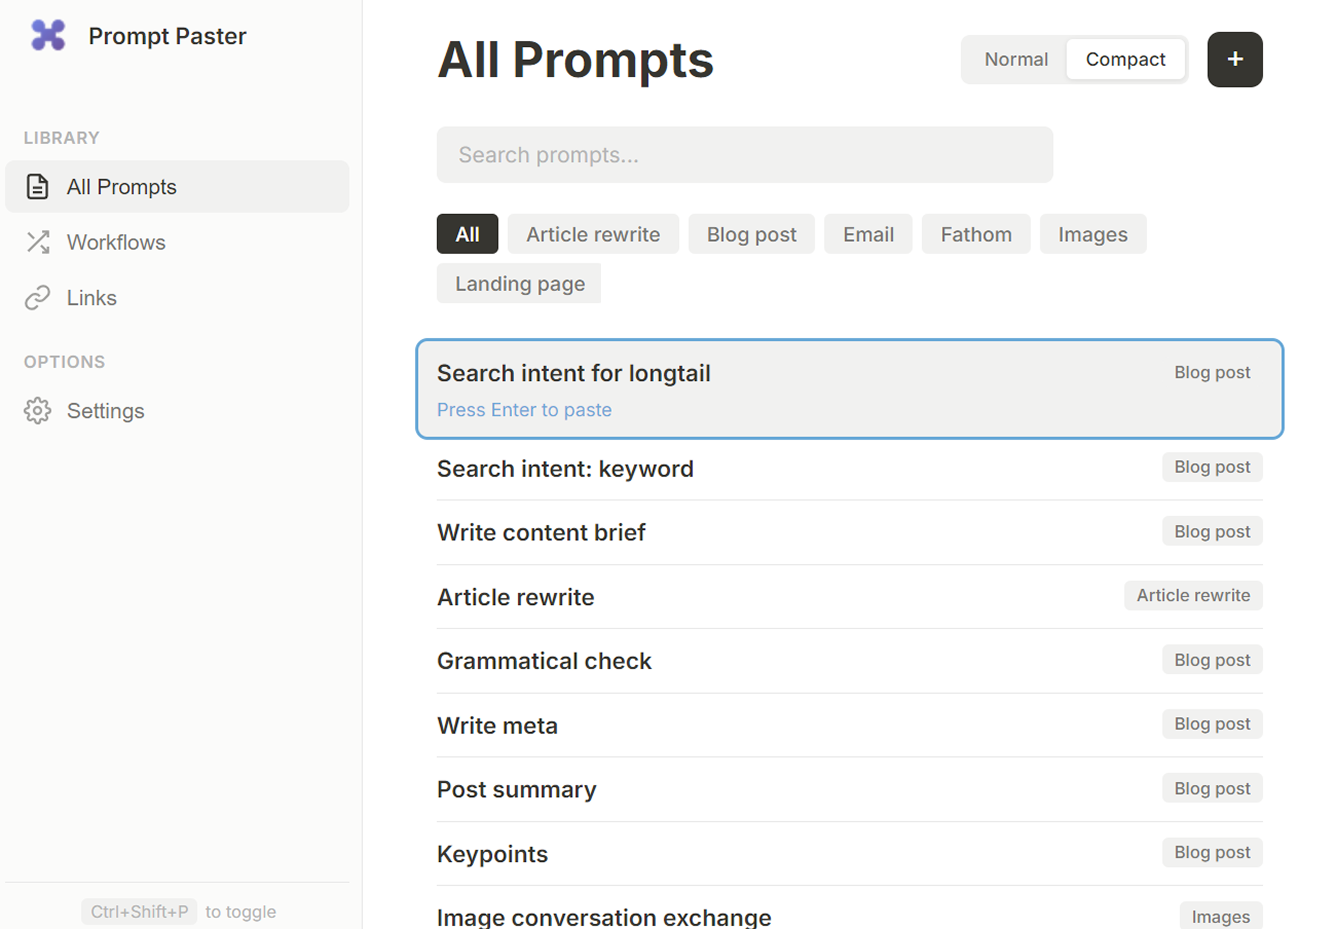
Task: Open the Write content brief prompt
Action: pyautogui.click(x=541, y=532)
